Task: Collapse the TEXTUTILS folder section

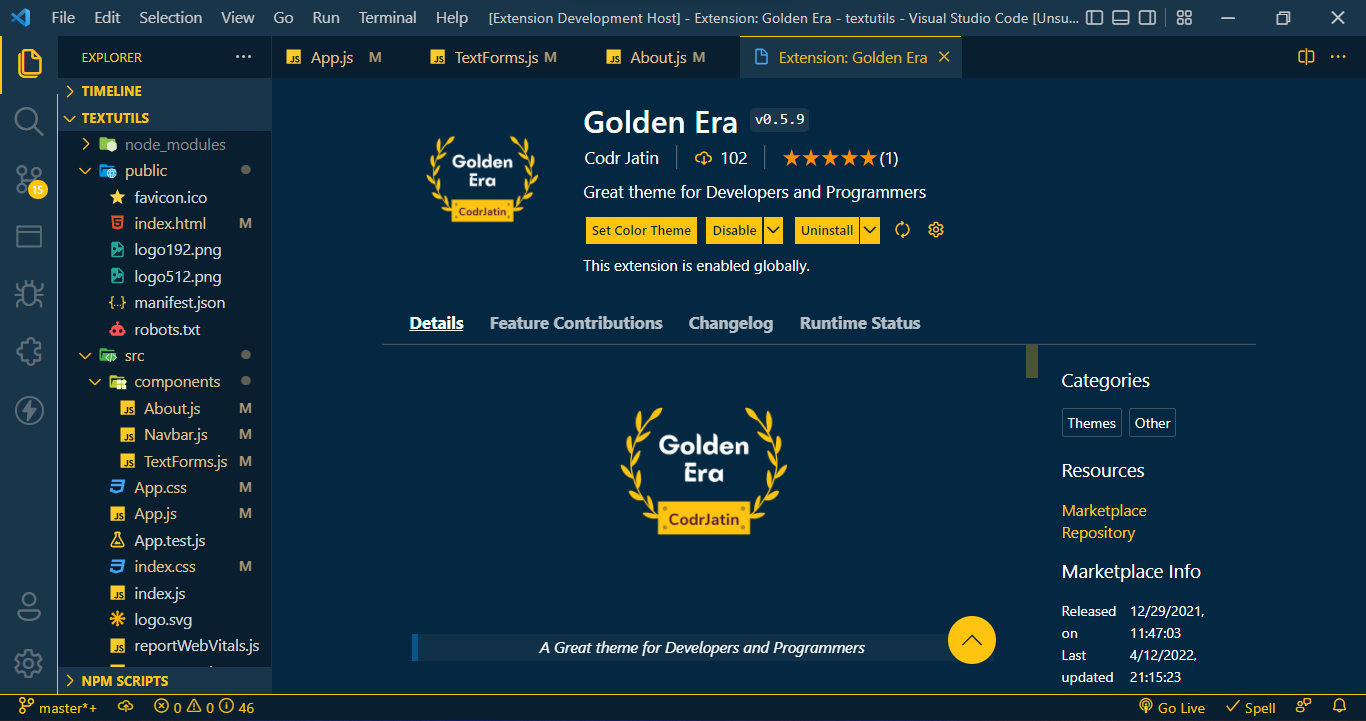Action: click(165, 118)
